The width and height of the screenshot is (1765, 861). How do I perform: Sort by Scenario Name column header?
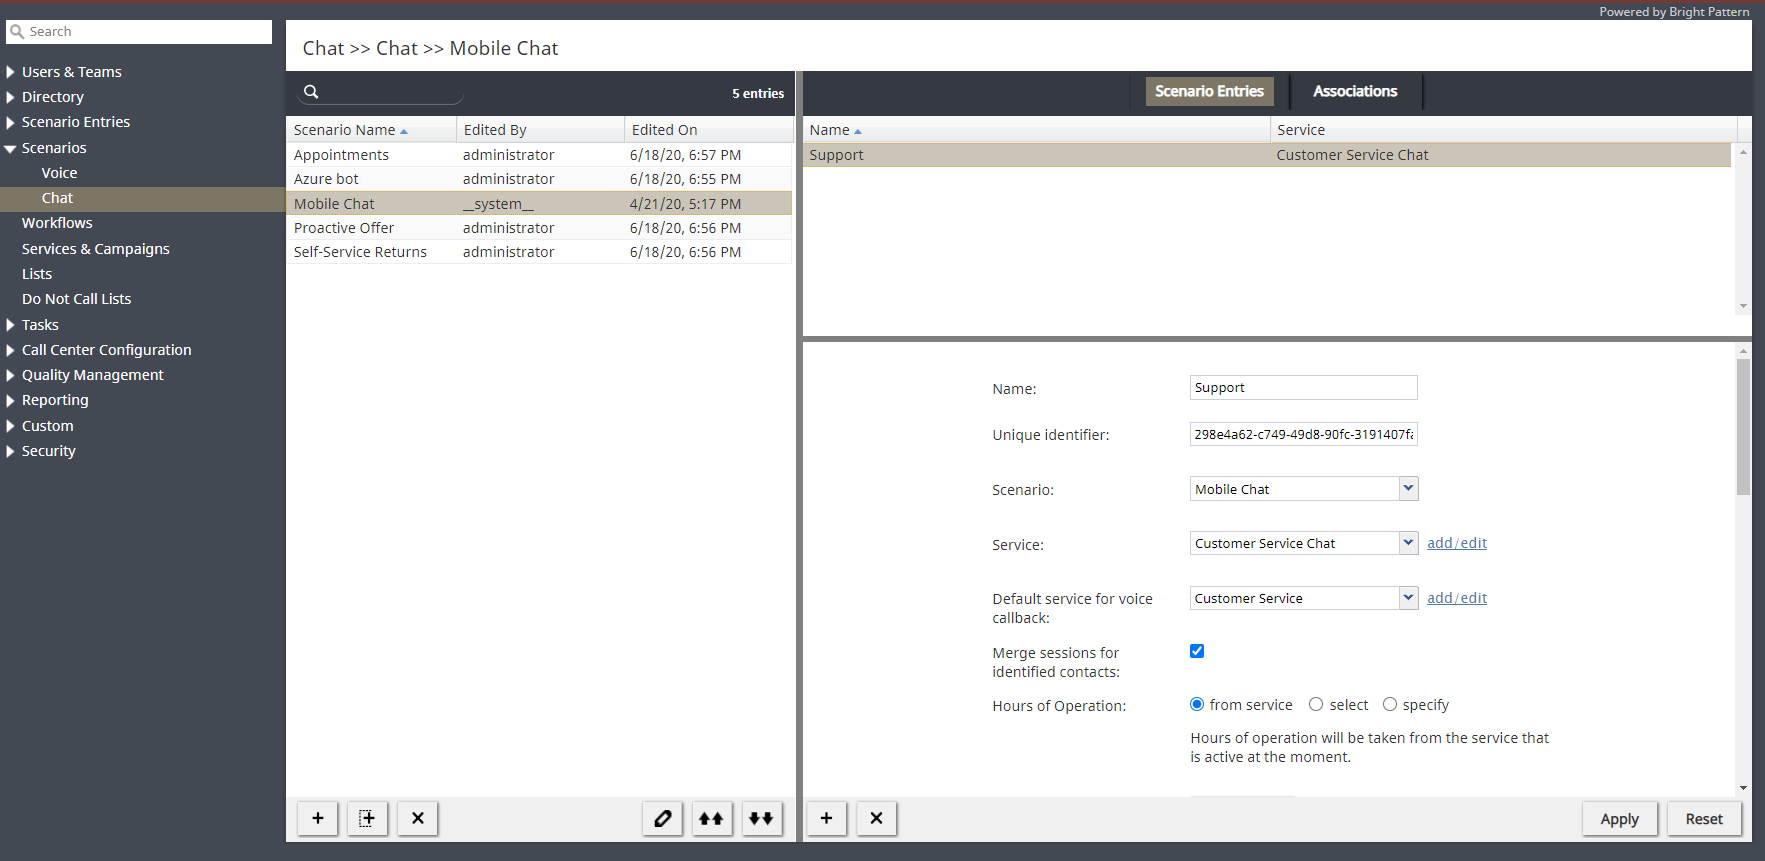pyautogui.click(x=371, y=130)
